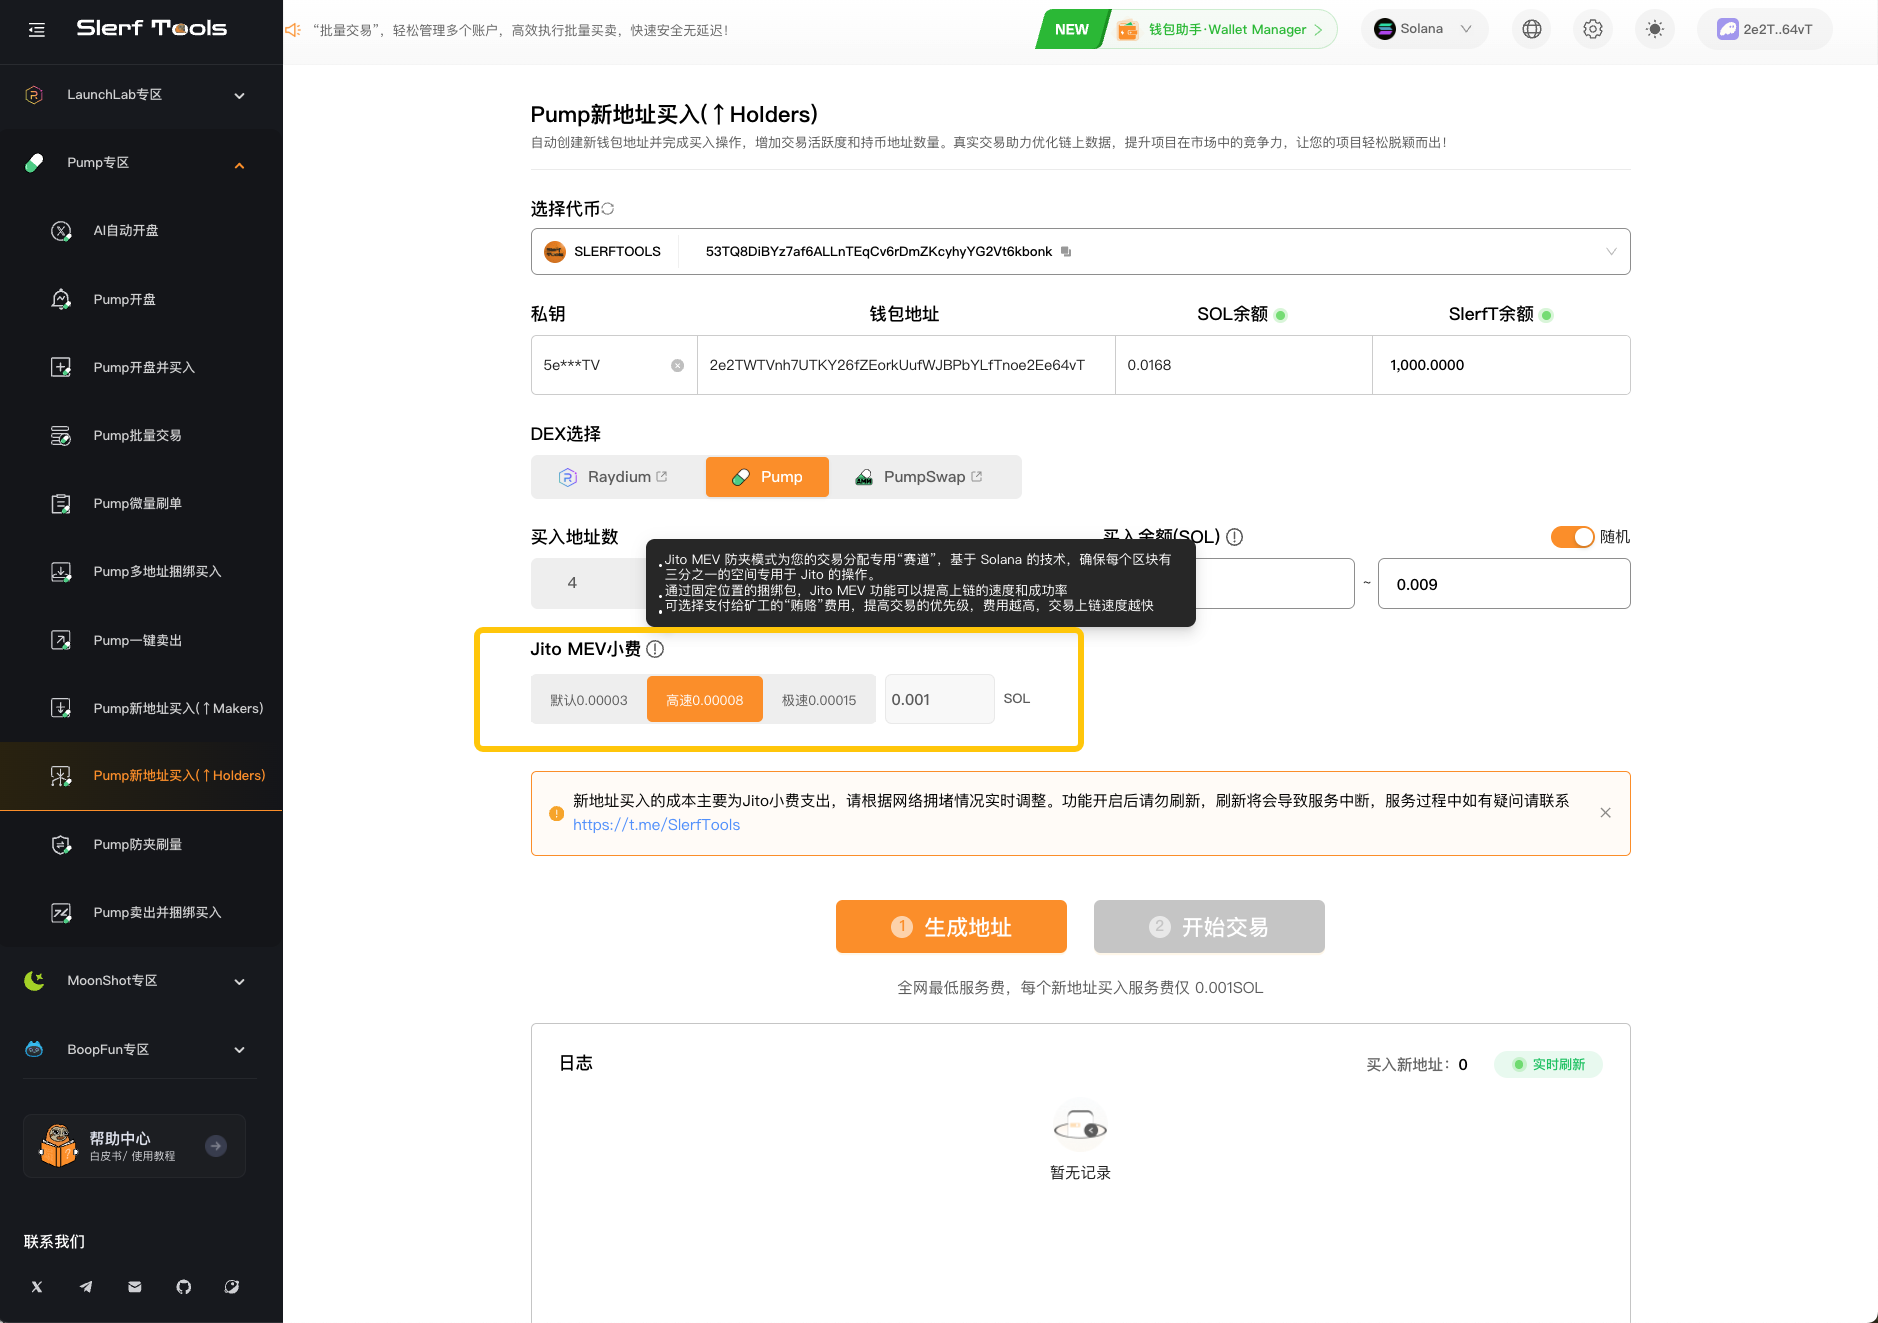Open the Telegram social icon
This screenshot has height=1323, width=1878.
pos(86,1287)
